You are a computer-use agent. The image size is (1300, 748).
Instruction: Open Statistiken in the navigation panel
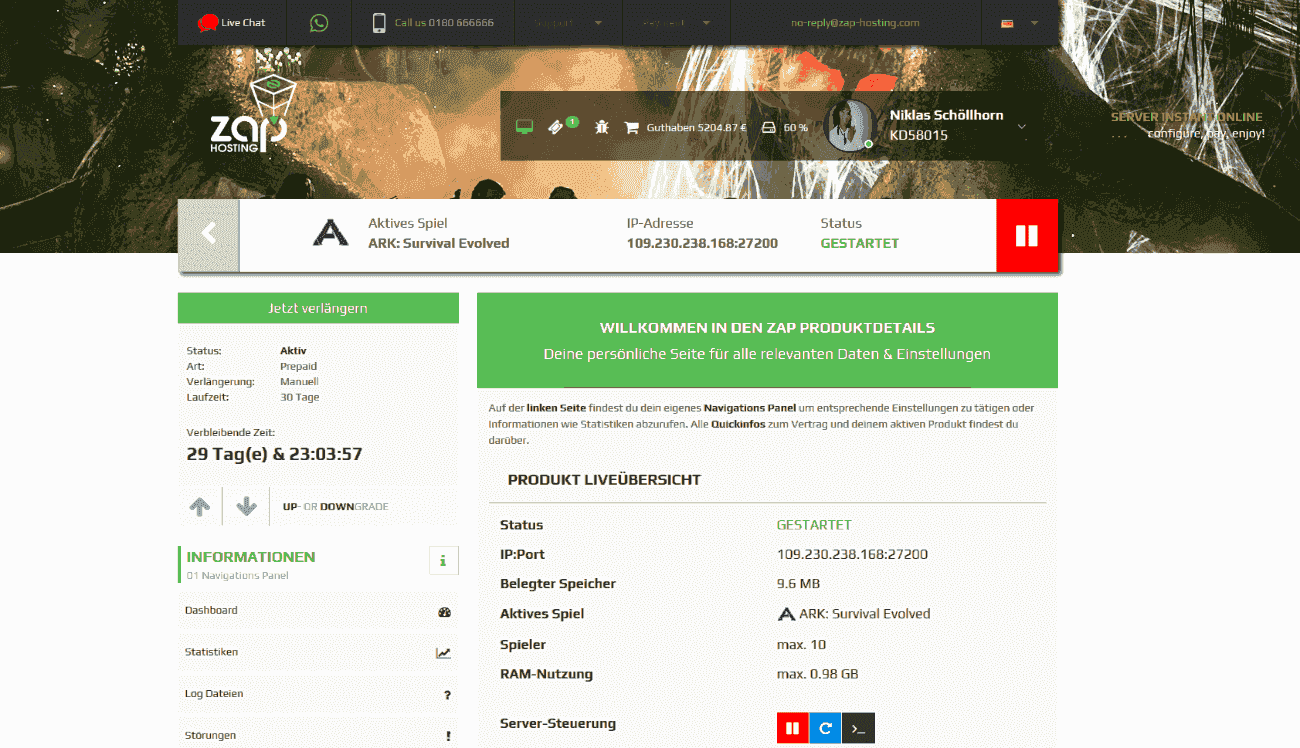click(x=318, y=653)
